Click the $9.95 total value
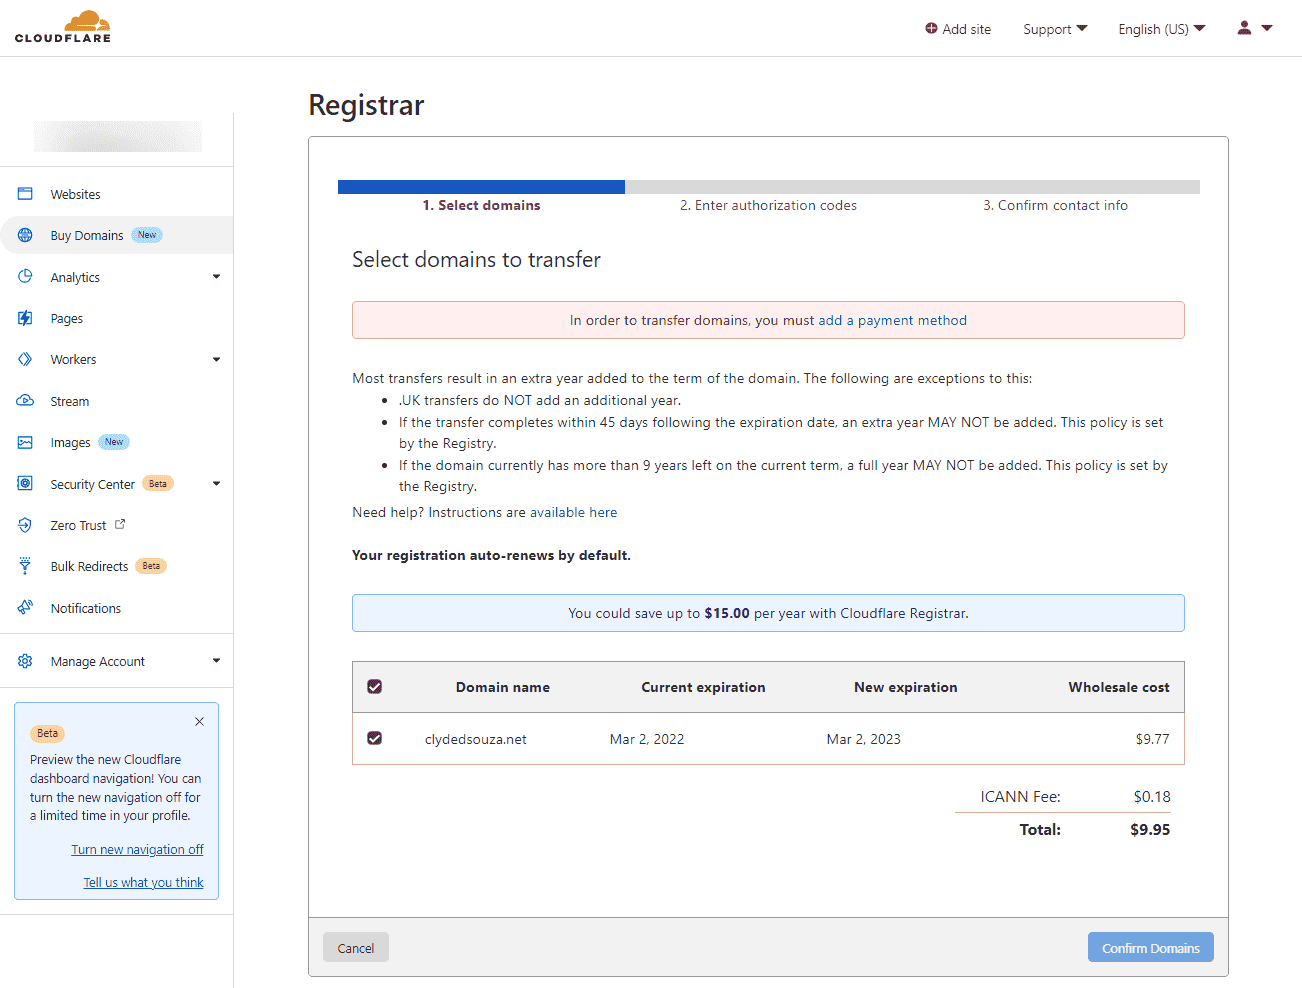The image size is (1302, 988). (1150, 829)
